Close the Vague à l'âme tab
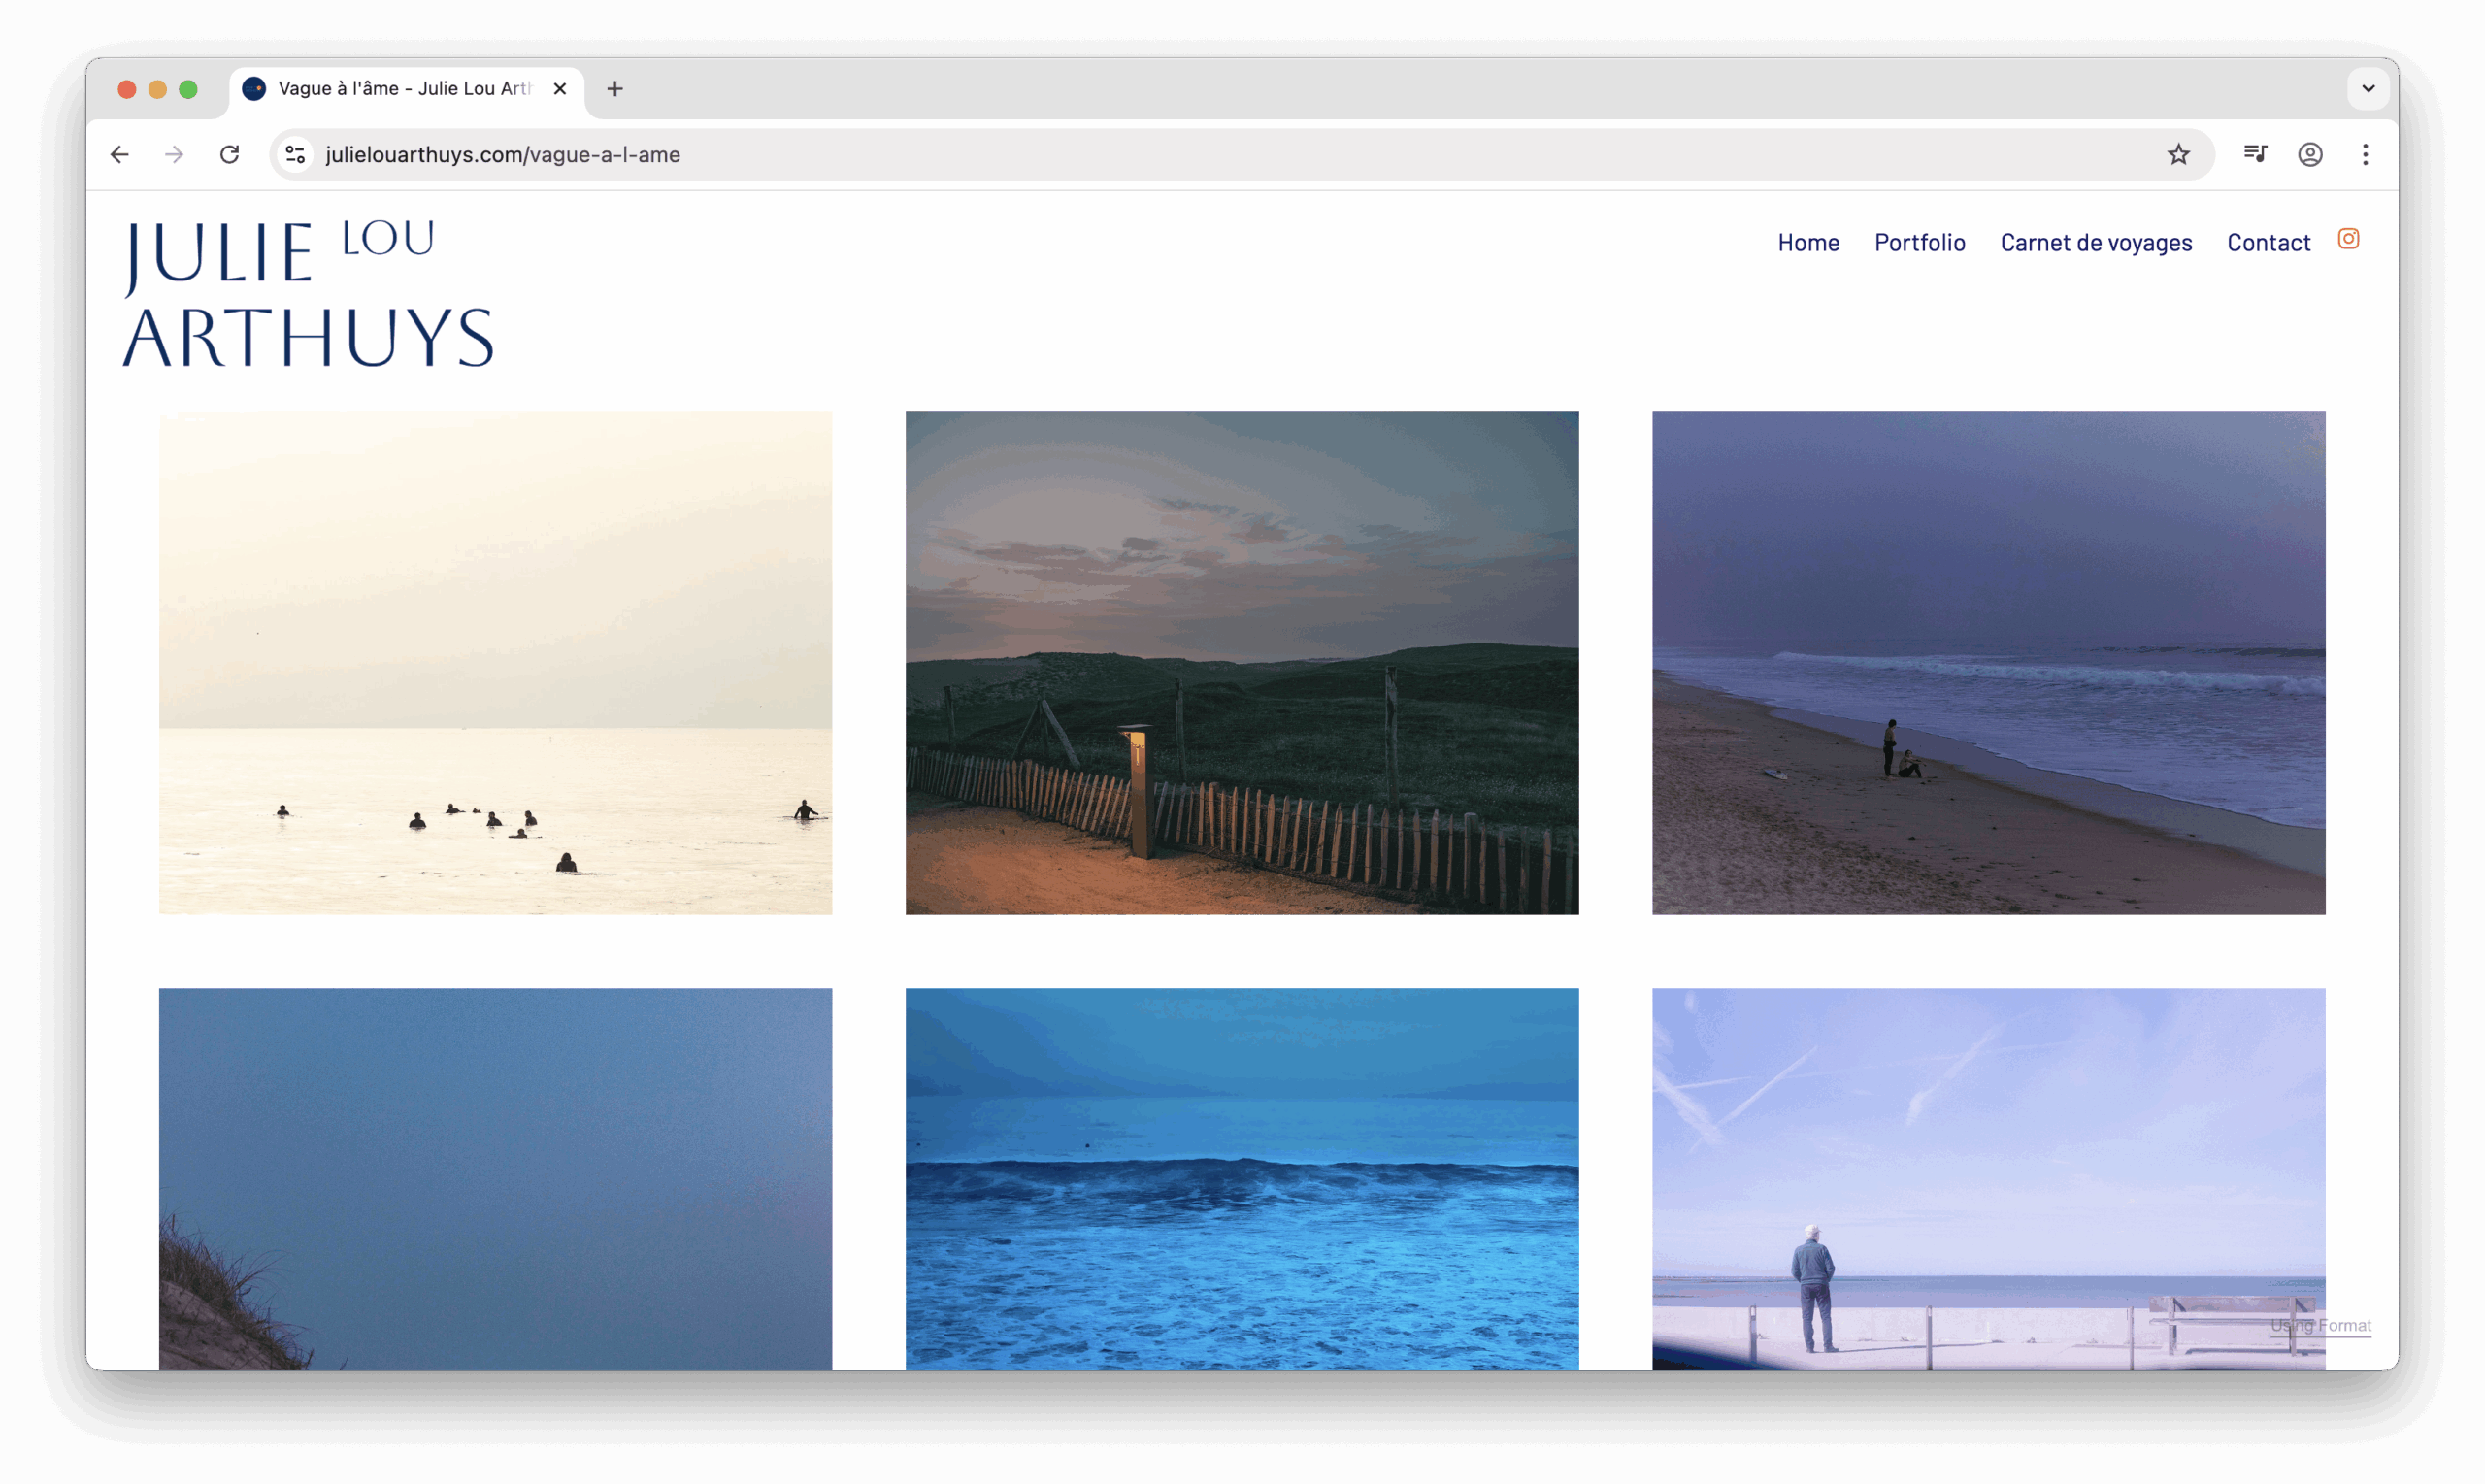The height and width of the screenshot is (1484, 2485). coord(560,89)
